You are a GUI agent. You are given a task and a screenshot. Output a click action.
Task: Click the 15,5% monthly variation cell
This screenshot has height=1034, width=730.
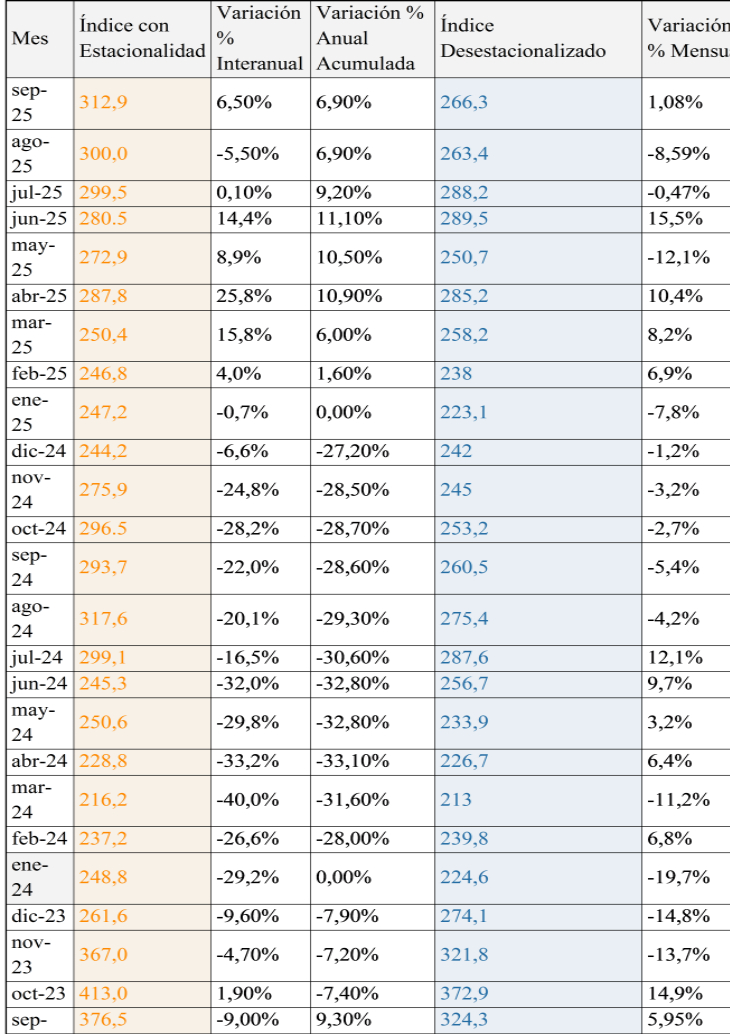[x=666, y=219]
